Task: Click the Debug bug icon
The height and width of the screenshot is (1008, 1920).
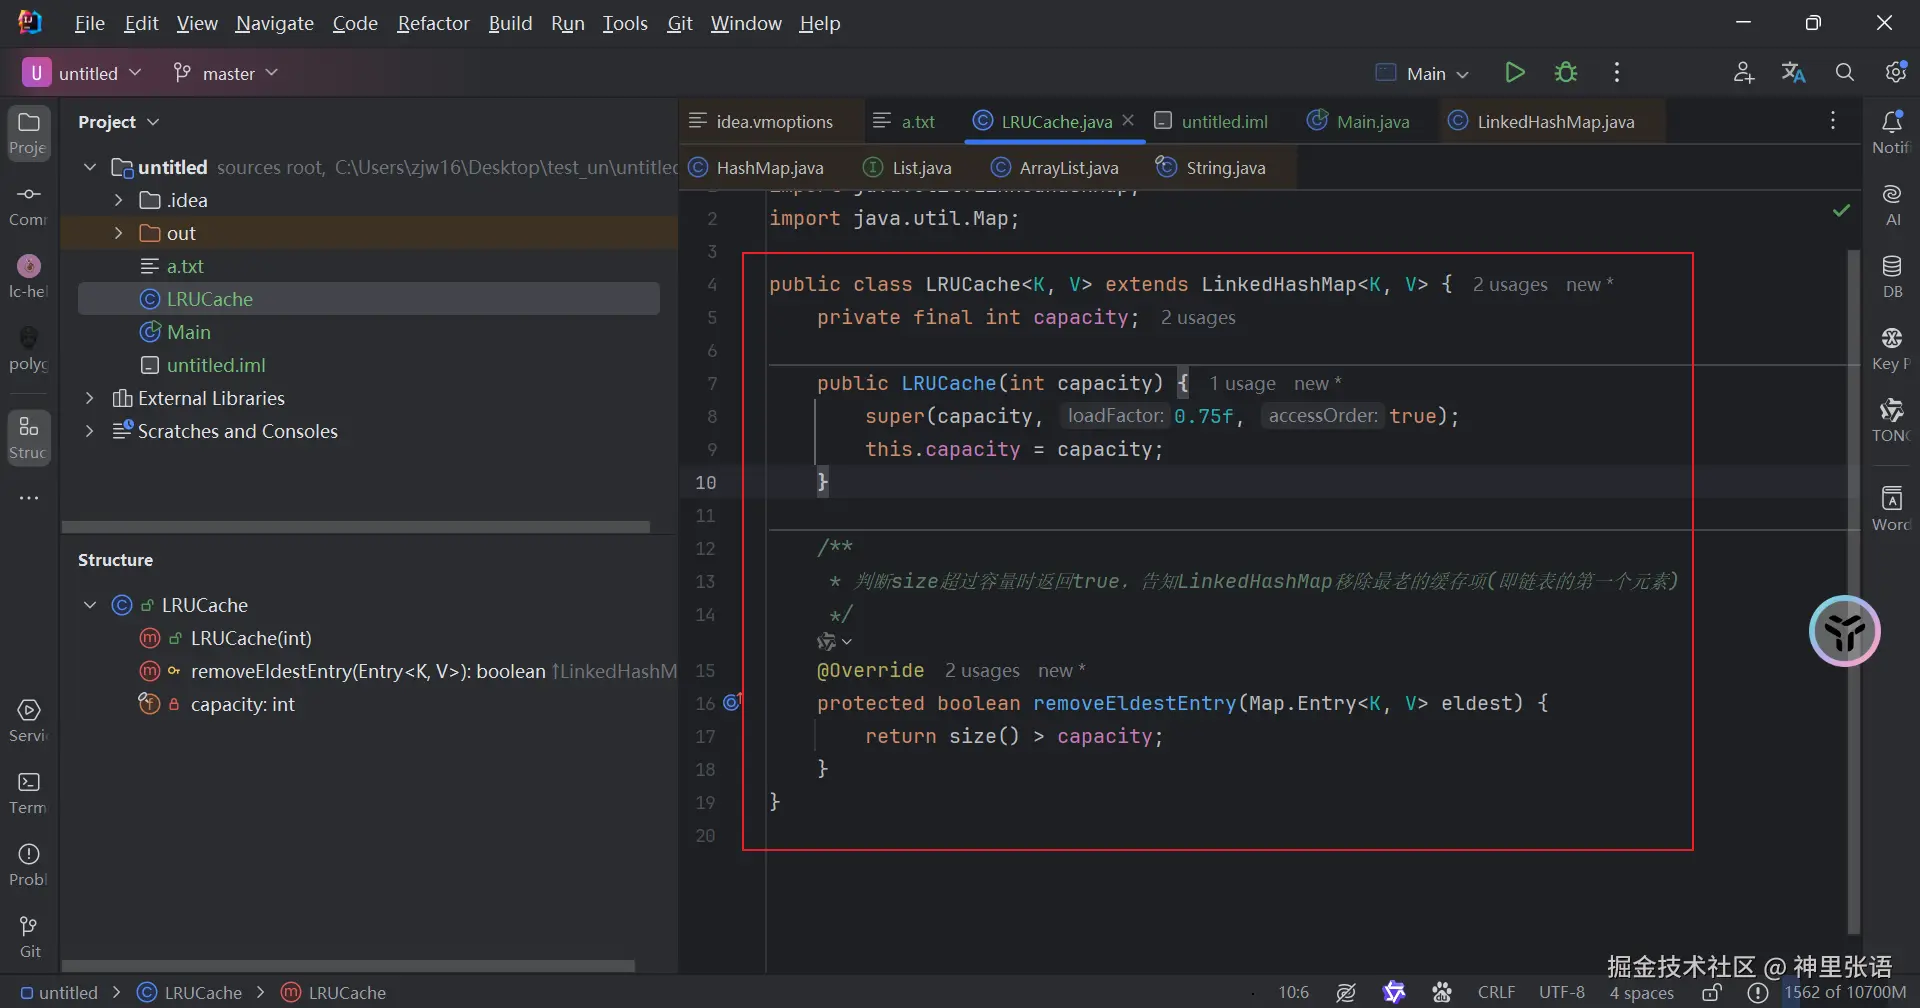Action: coord(1566,73)
